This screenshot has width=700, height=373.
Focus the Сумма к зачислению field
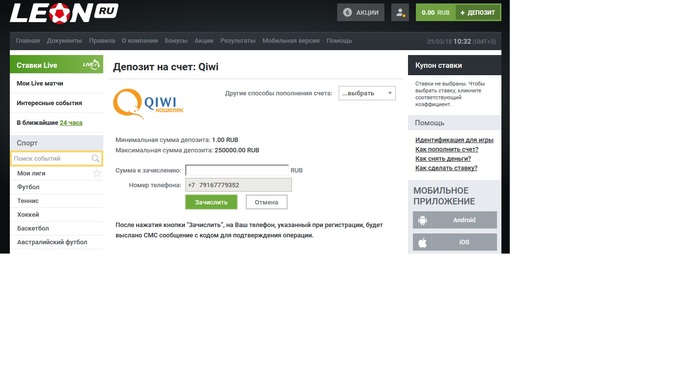coord(237,170)
